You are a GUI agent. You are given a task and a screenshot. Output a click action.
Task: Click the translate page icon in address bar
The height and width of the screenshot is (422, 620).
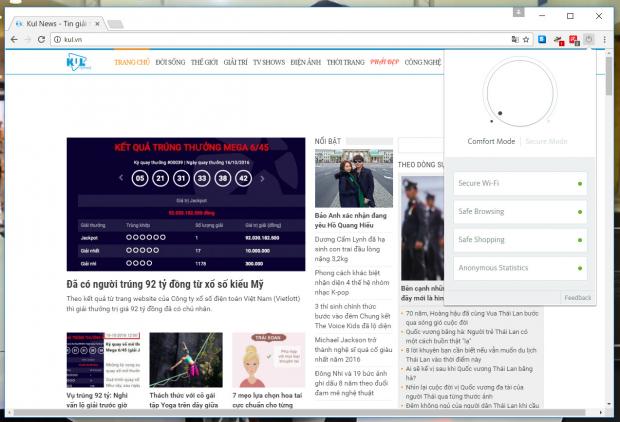point(513,39)
